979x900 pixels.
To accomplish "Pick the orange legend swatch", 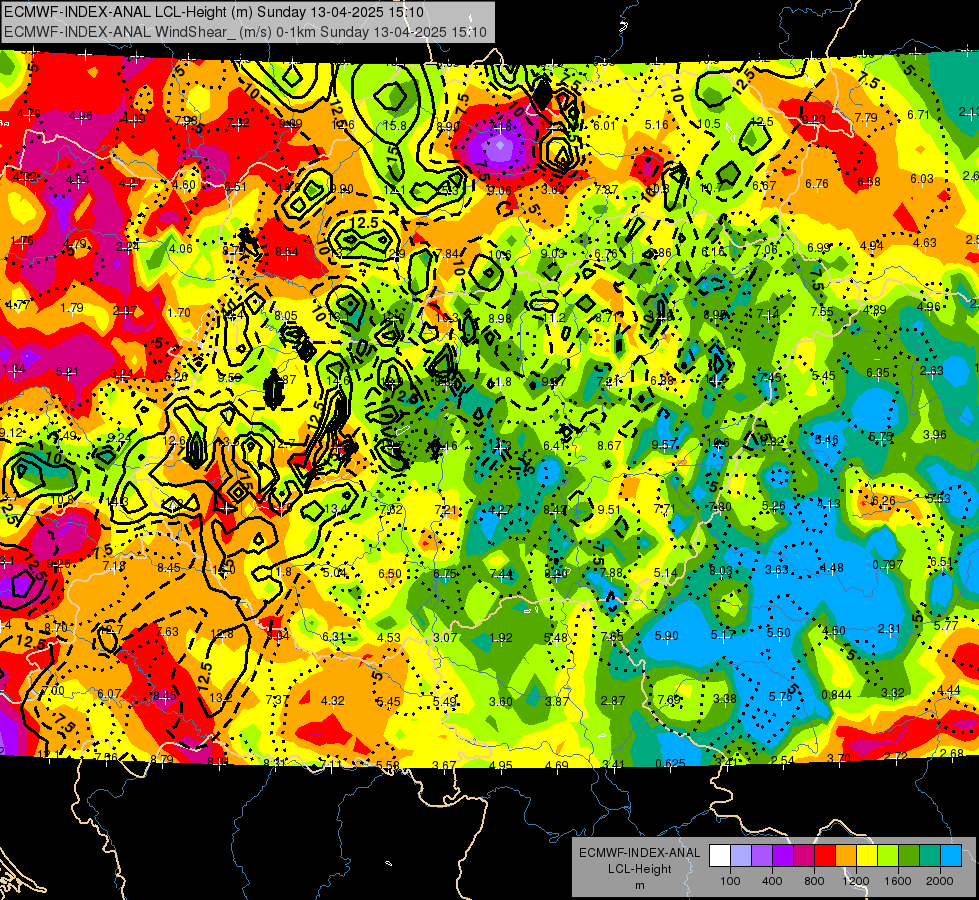I will tap(845, 856).
